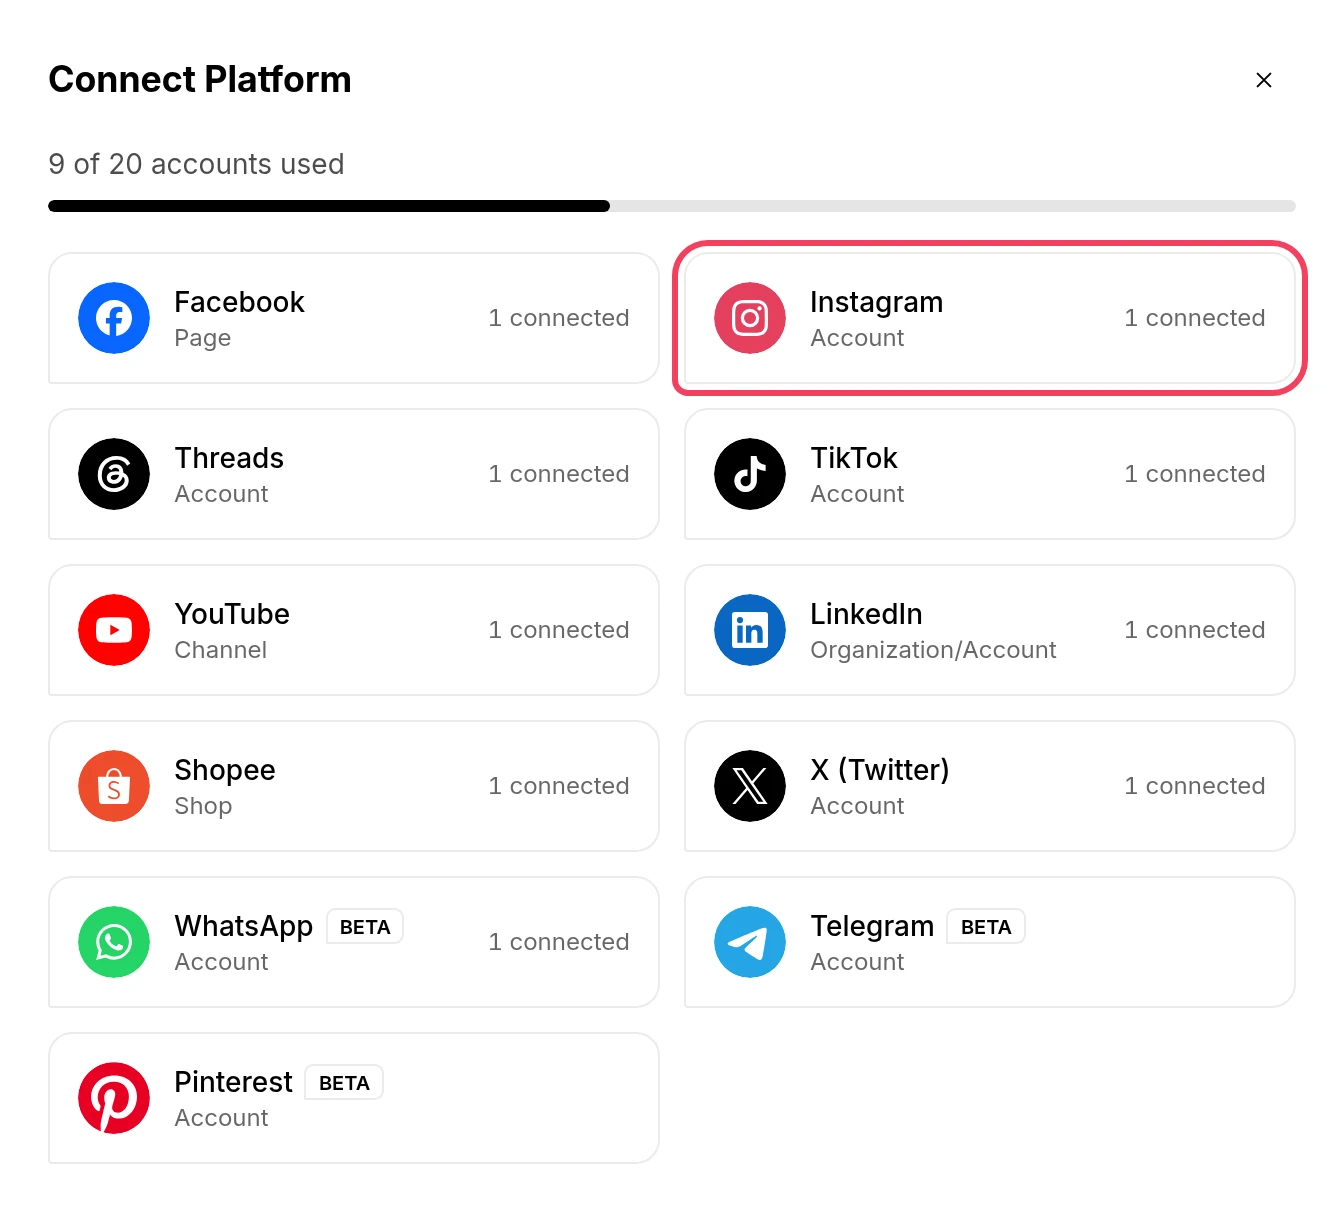The image size is (1344, 1212).
Task: Click '1 connected' on Facebook card
Action: tap(559, 318)
